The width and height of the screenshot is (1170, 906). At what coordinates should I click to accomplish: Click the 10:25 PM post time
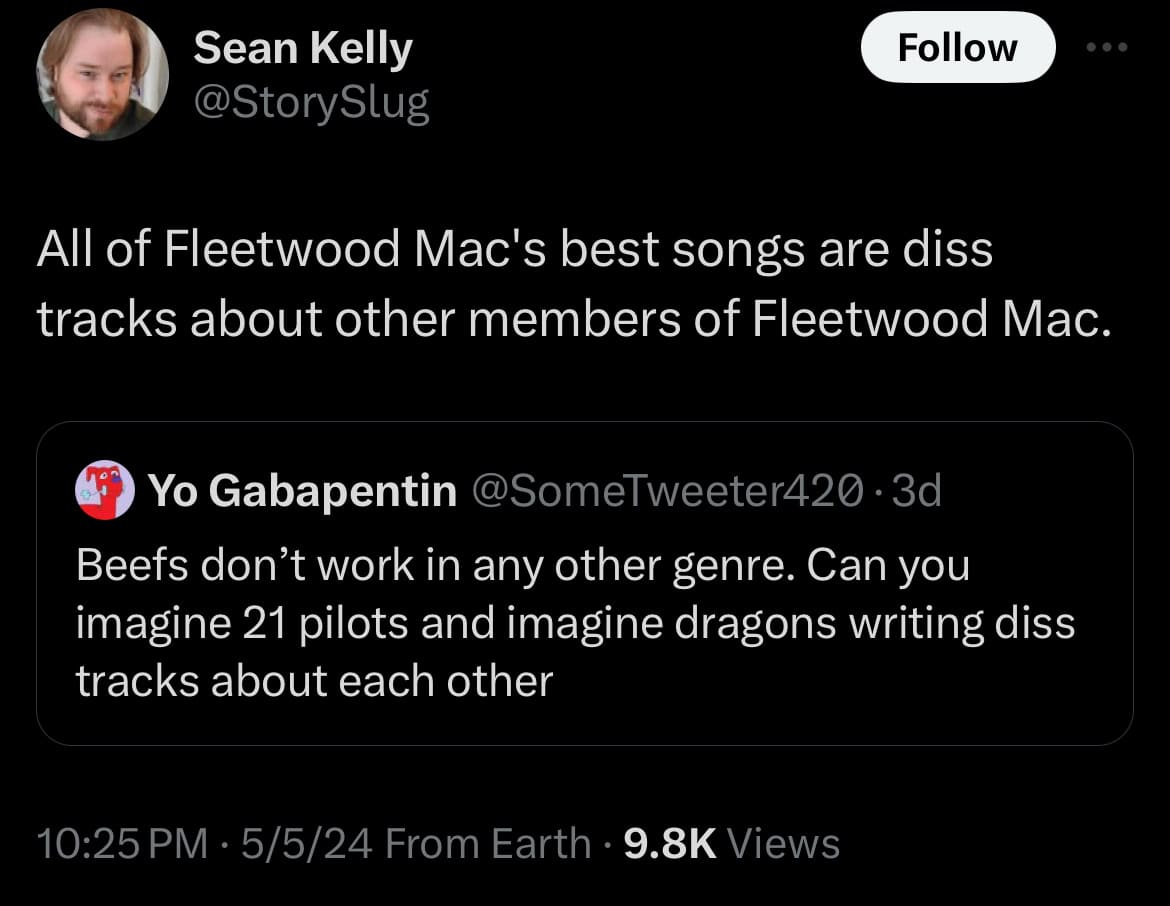coord(122,843)
